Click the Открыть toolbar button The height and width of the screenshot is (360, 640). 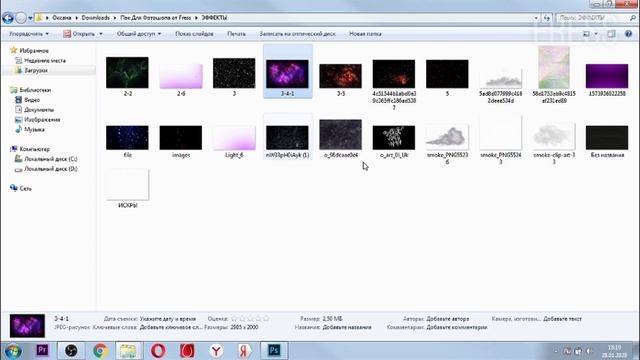click(79, 34)
